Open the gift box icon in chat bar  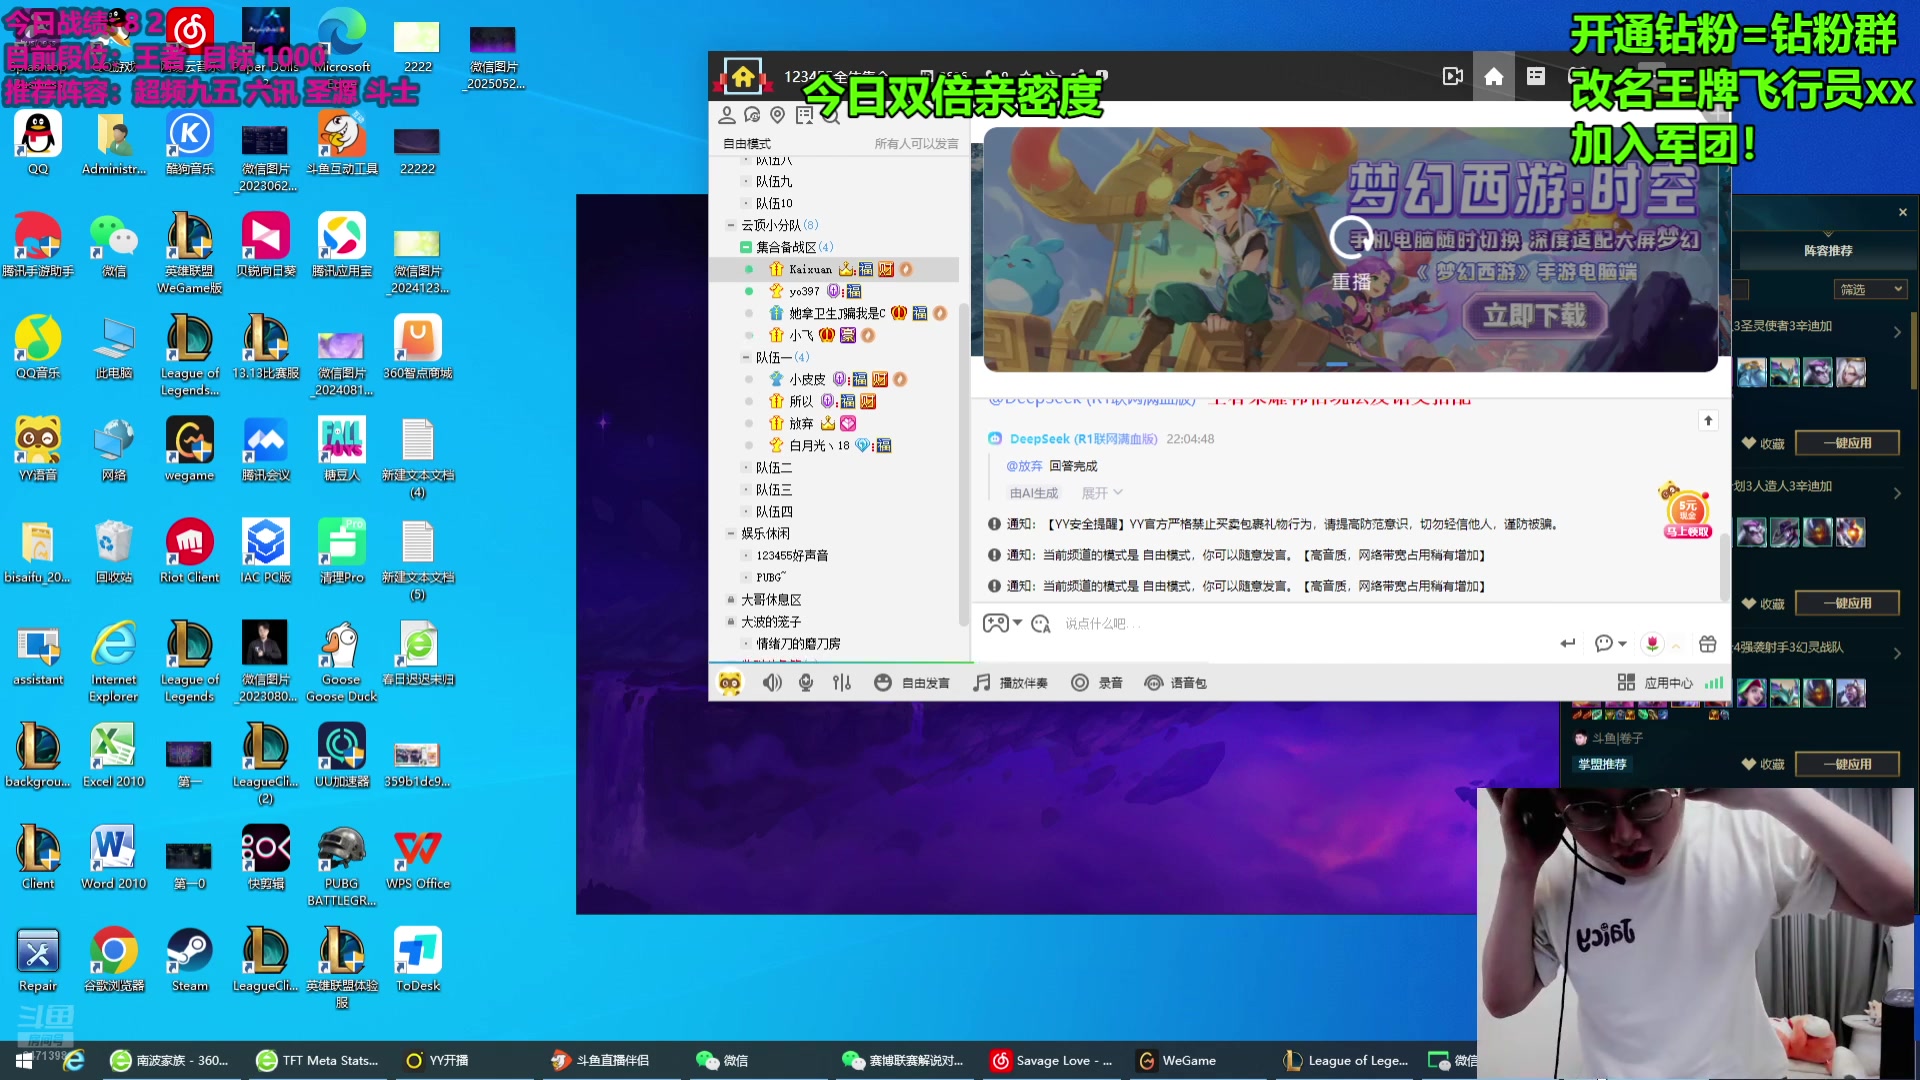[x=1708, y=643]
